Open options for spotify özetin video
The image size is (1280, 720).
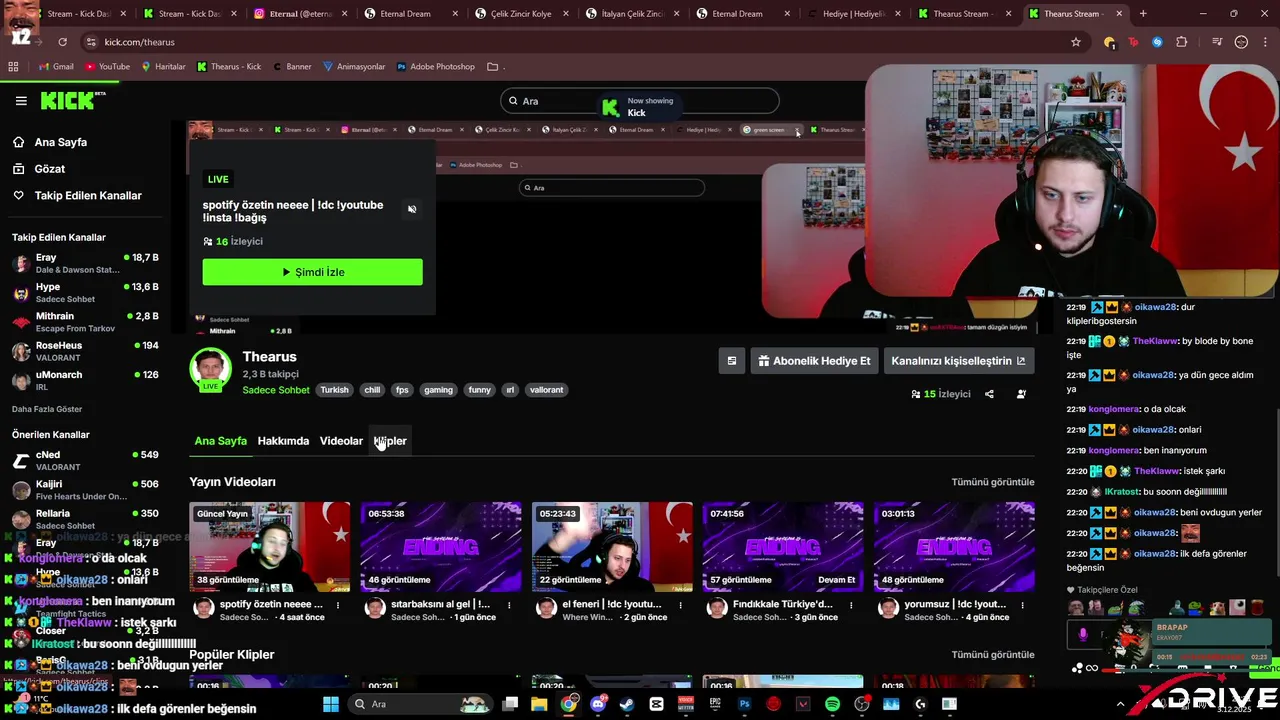tap(338, 605)
